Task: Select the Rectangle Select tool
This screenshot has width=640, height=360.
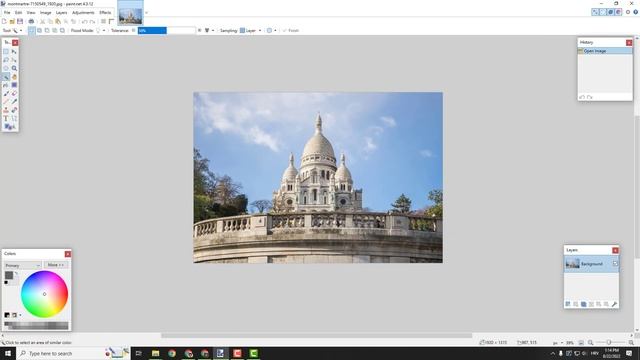Action: point(6,51)
